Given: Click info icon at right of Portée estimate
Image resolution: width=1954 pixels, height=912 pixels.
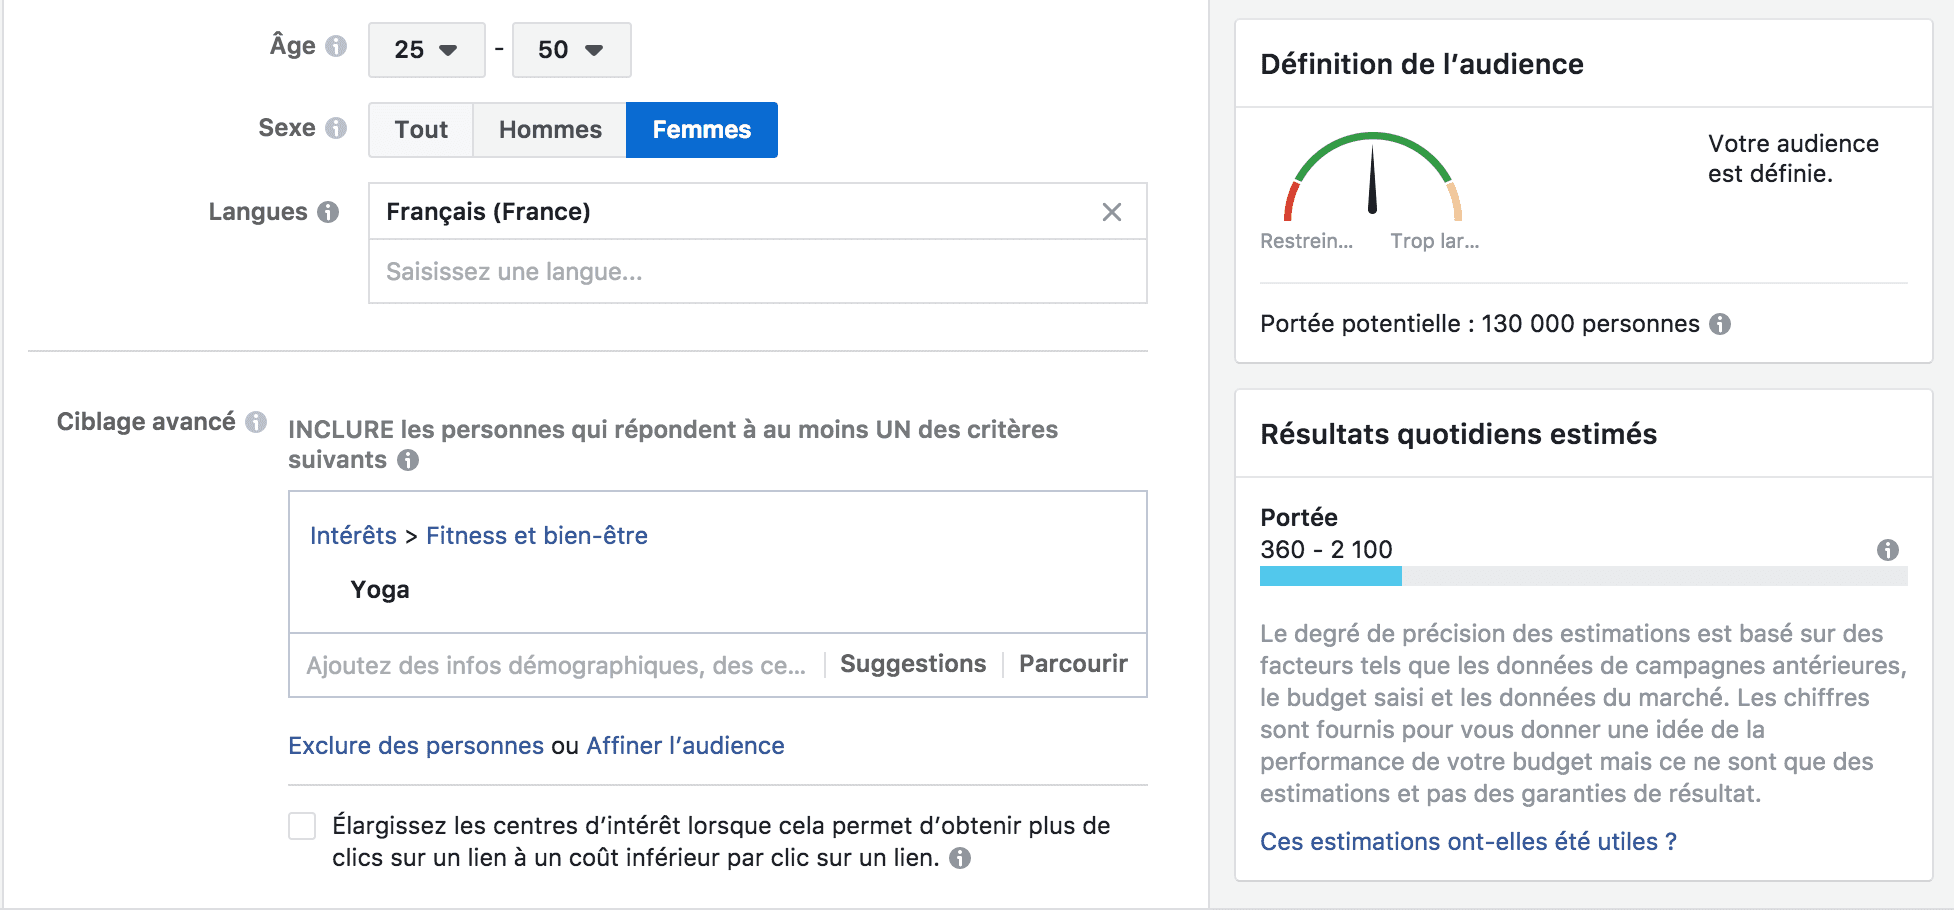Looking at the screenshot, I should click(1887, 550).
